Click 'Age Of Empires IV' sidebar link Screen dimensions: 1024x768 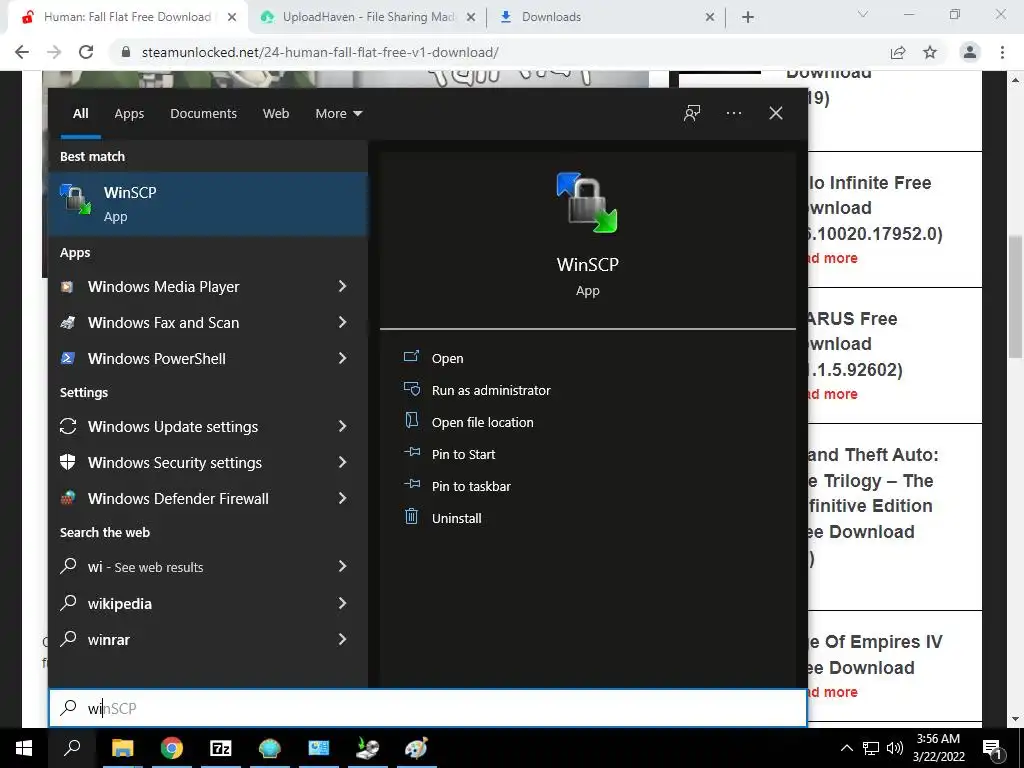(x=874, y=654)
